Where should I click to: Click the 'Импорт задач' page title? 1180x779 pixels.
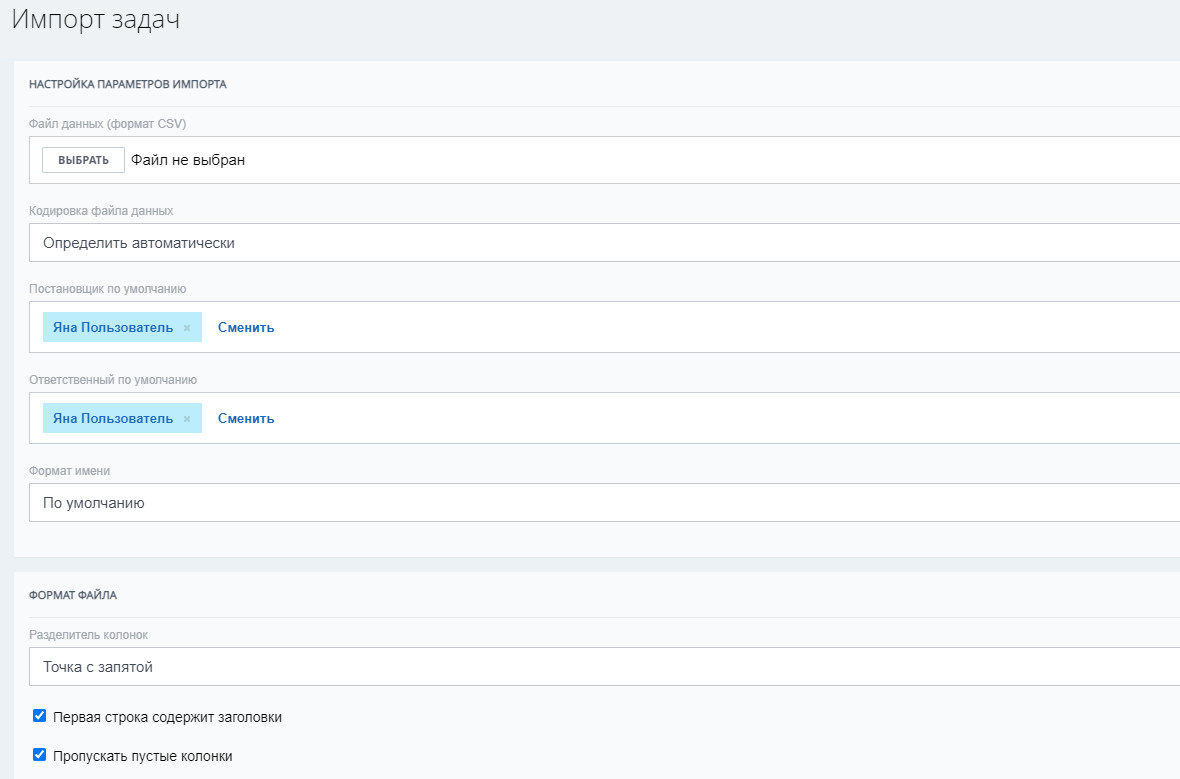pos(96,20)
